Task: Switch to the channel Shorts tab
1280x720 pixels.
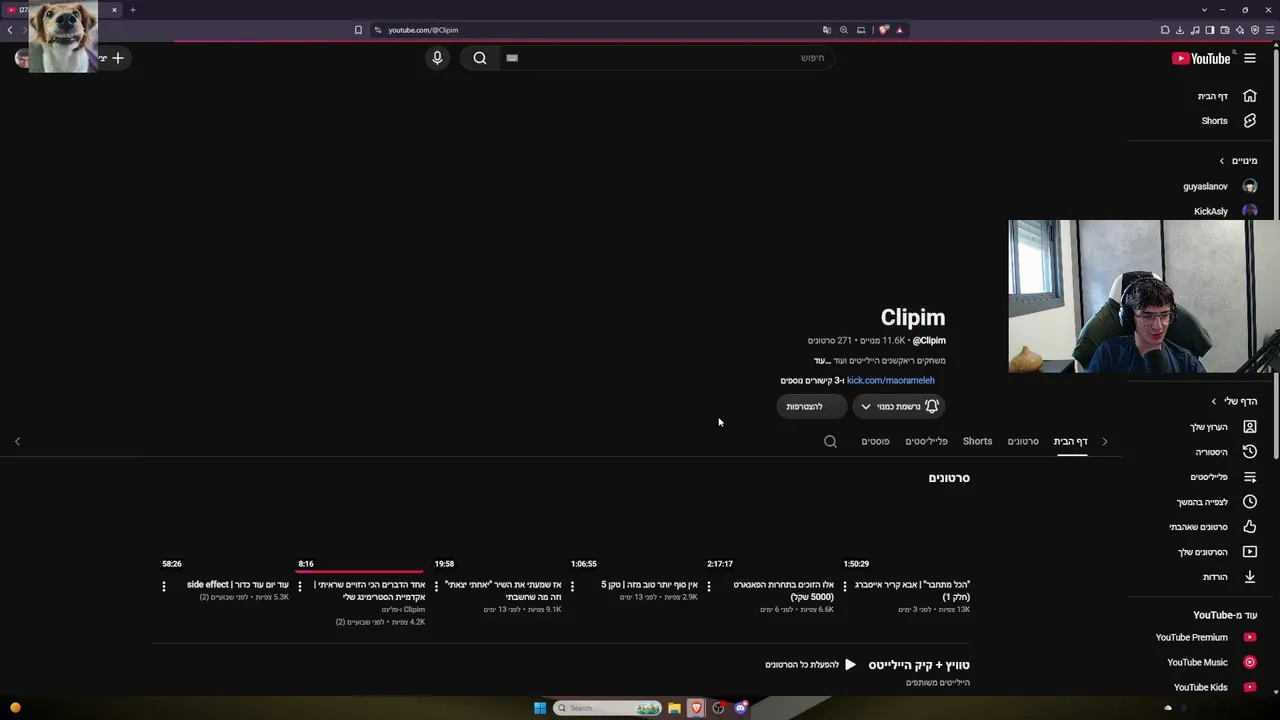Action: (x=977, y=441)
